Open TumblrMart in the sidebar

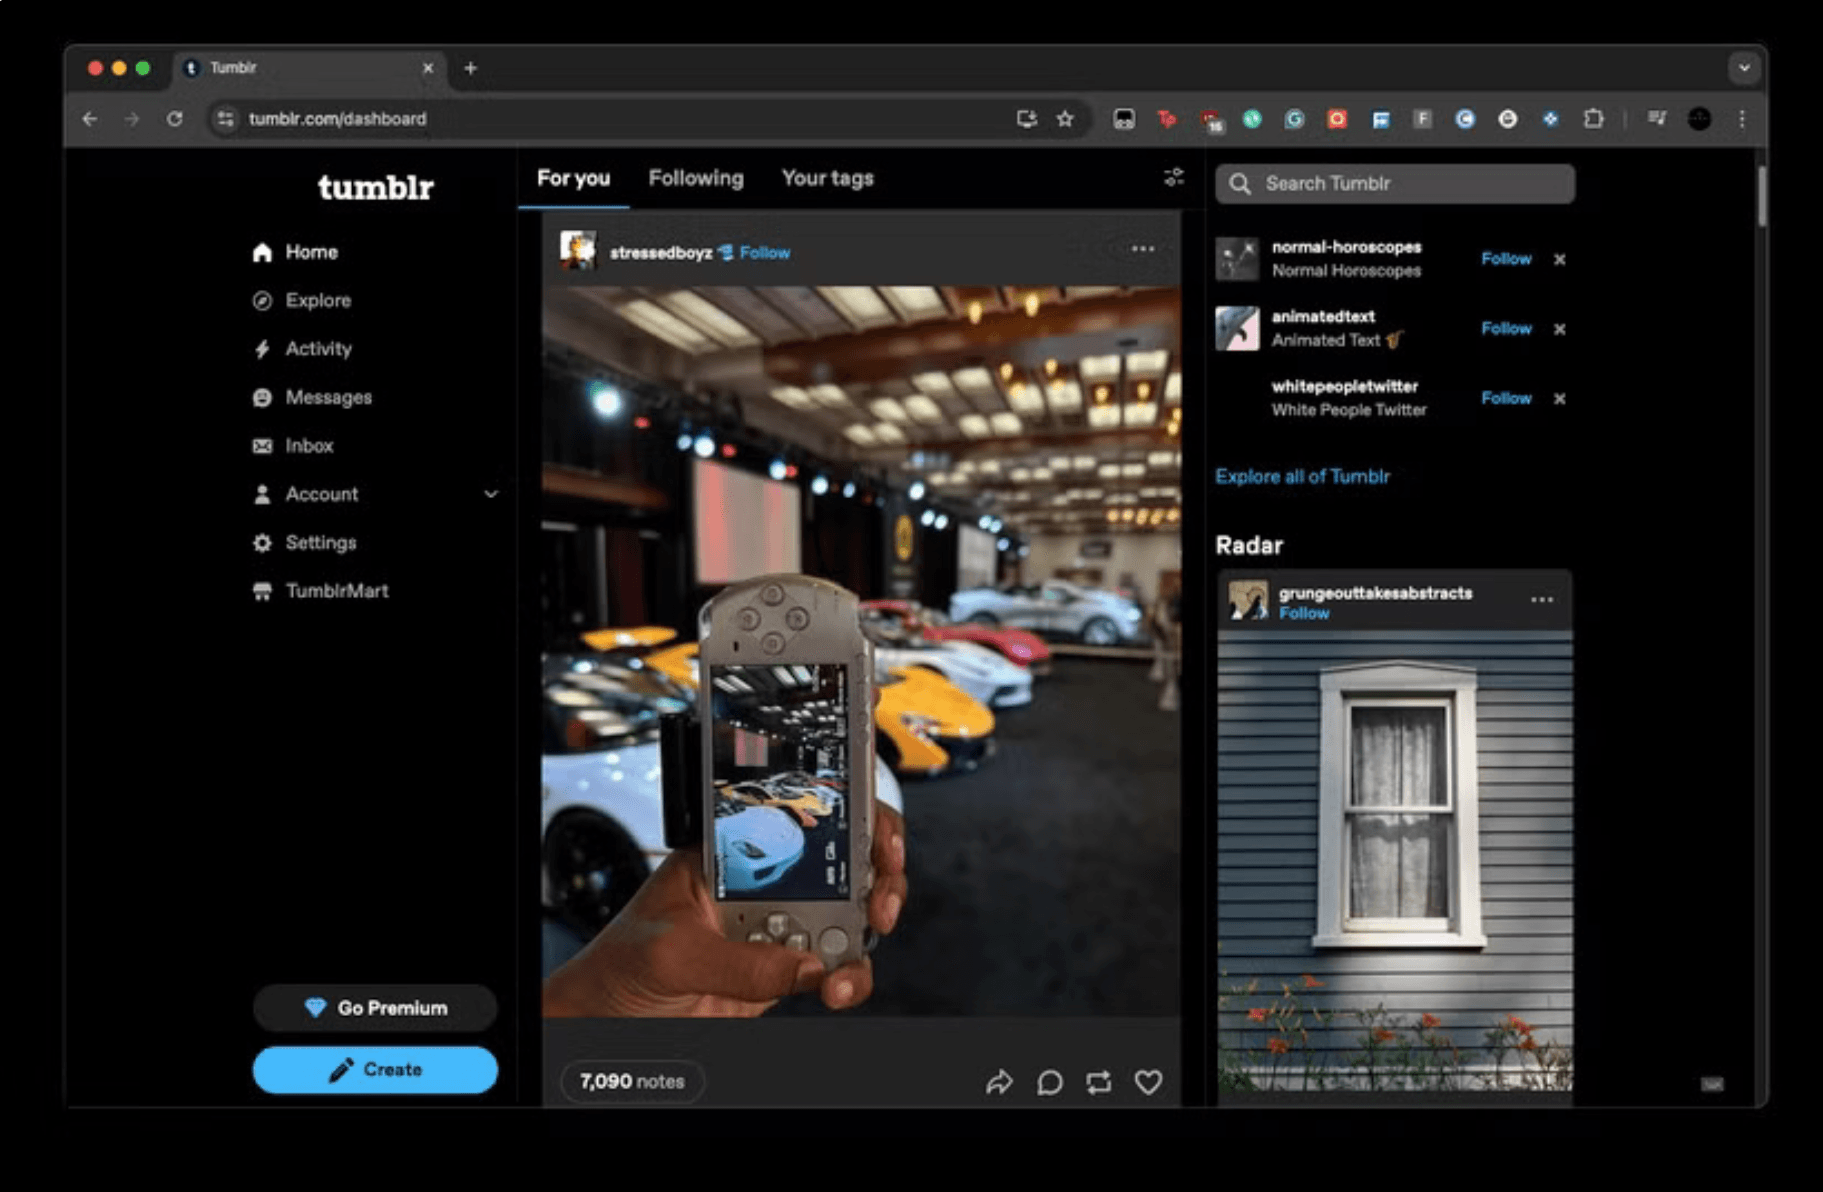pos(321,591)
